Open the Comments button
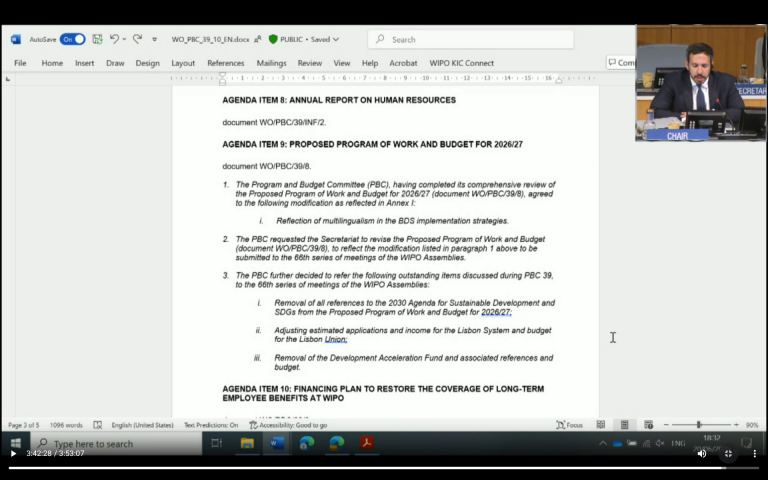This screenshot has width=768, height=480. coord(621,63)
